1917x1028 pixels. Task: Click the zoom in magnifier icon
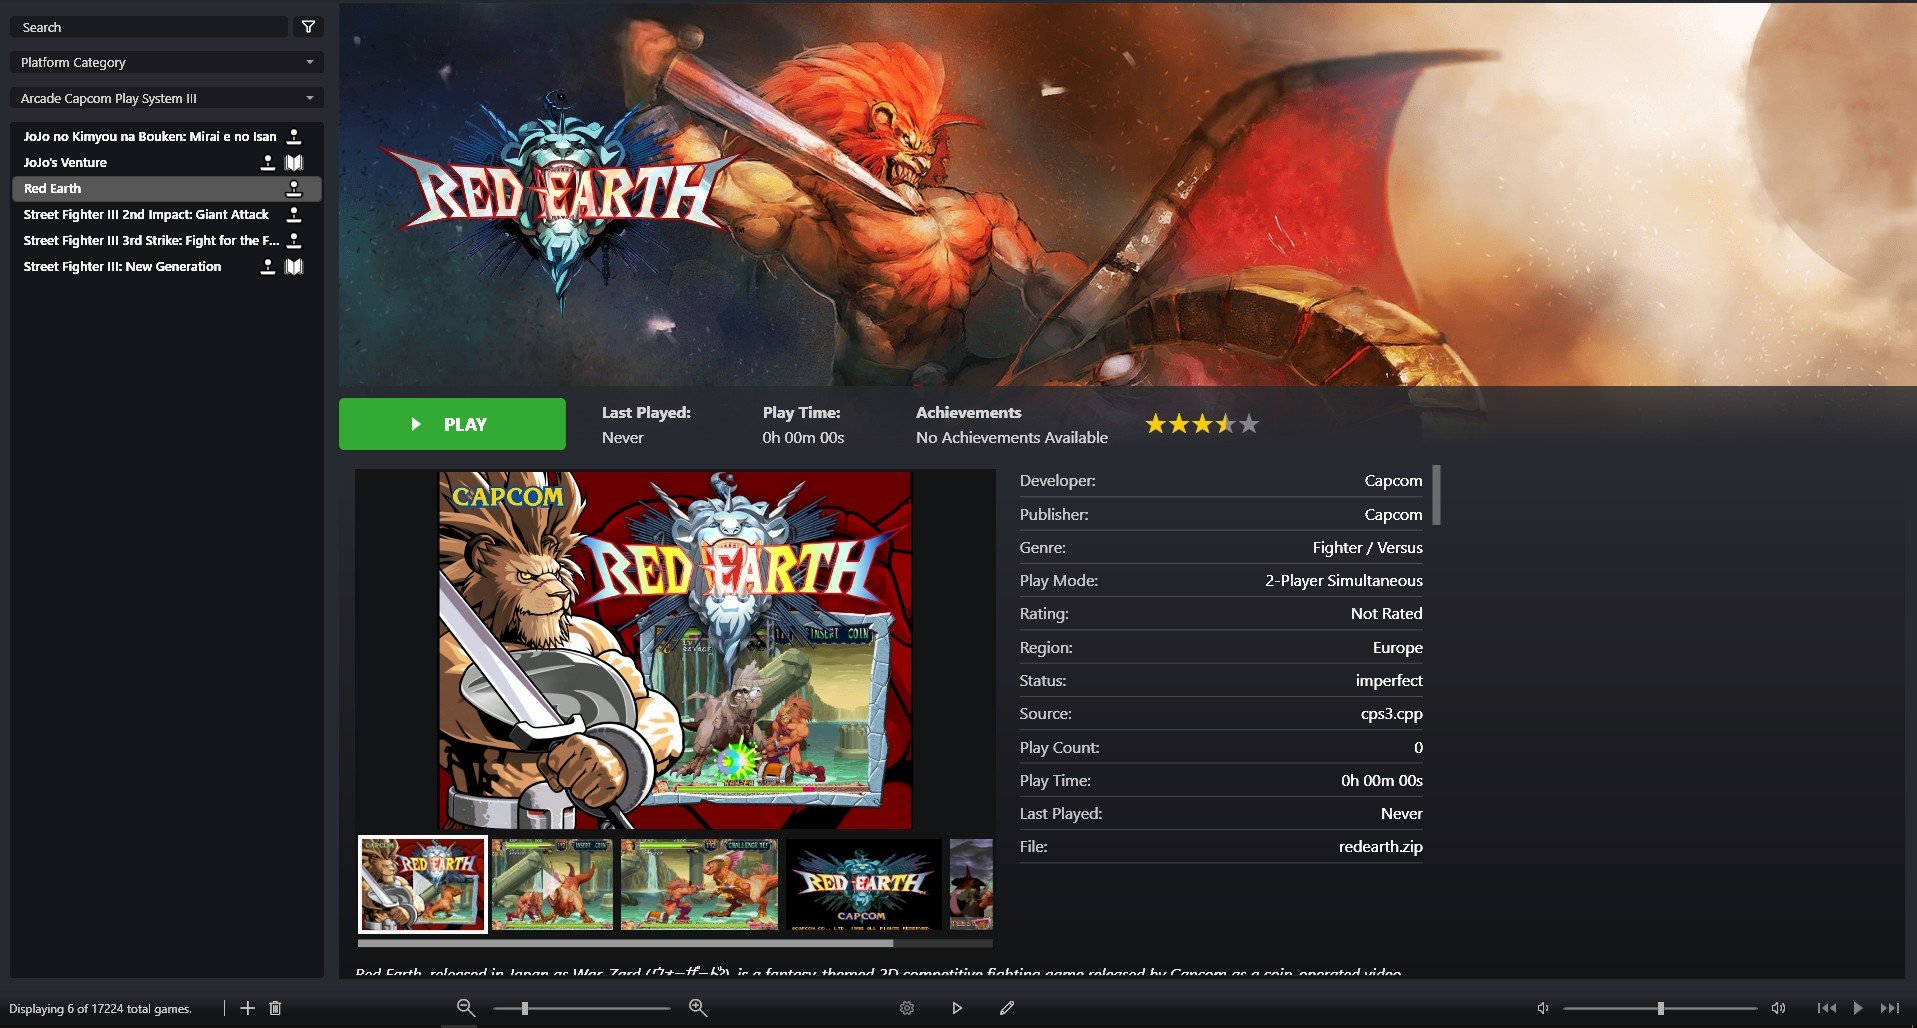coord(698,1008)
